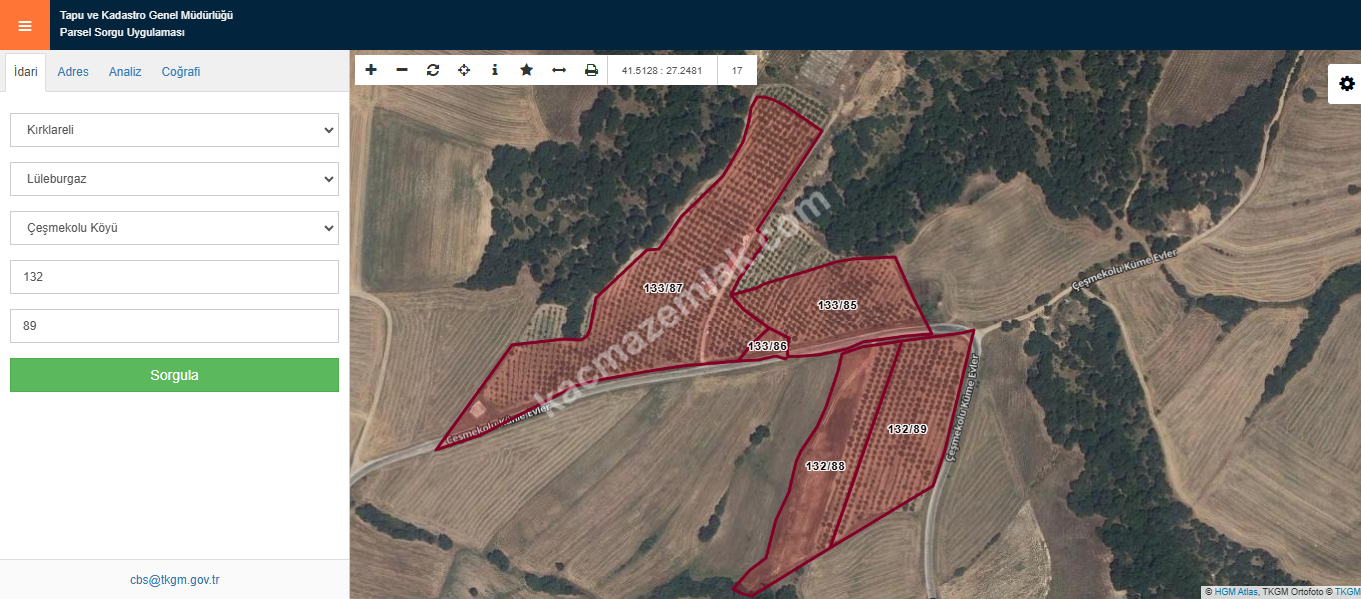Viewport: 1361px width, 599px height.
Task: Open the cbs@tkgm.gov.tr email link
Action: (174, 580)
